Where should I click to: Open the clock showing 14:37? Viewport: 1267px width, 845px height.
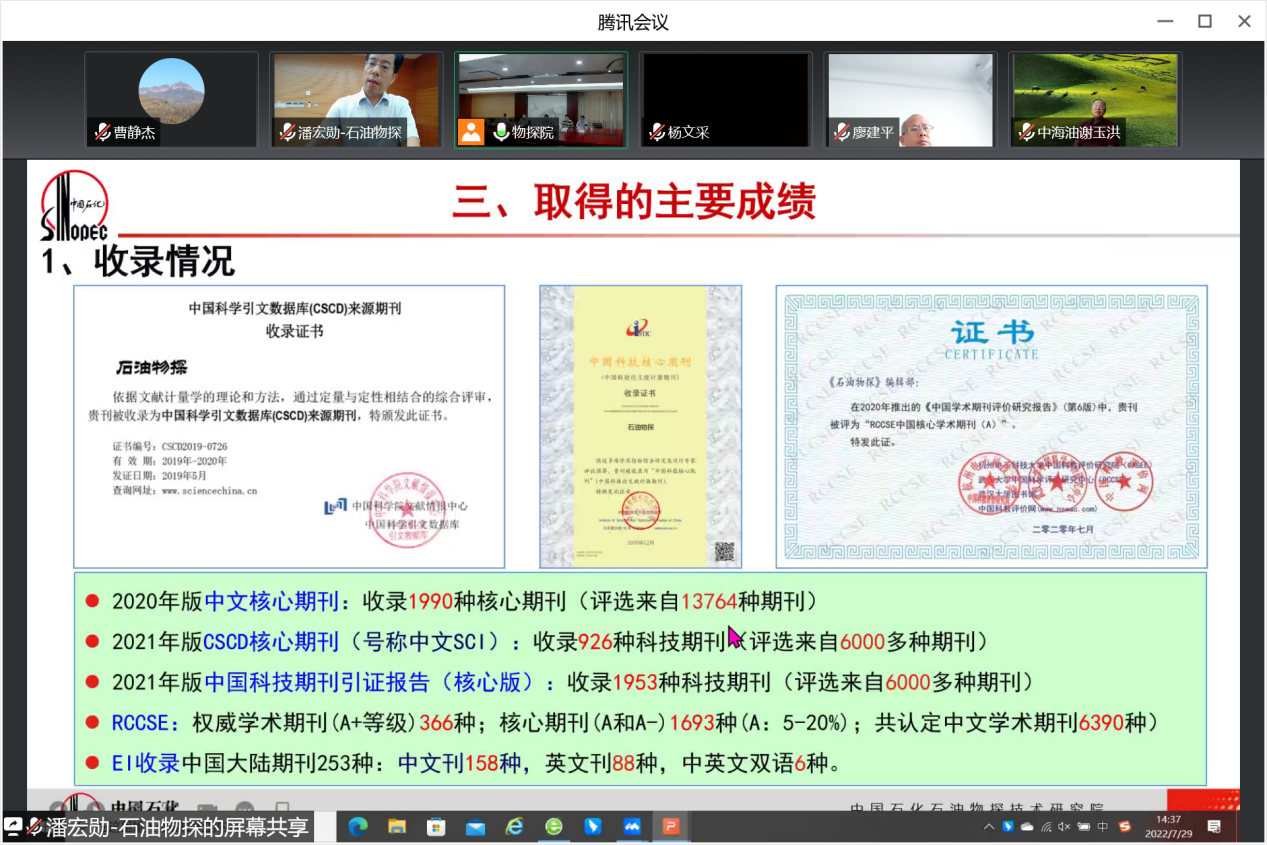click(1167, 827)
